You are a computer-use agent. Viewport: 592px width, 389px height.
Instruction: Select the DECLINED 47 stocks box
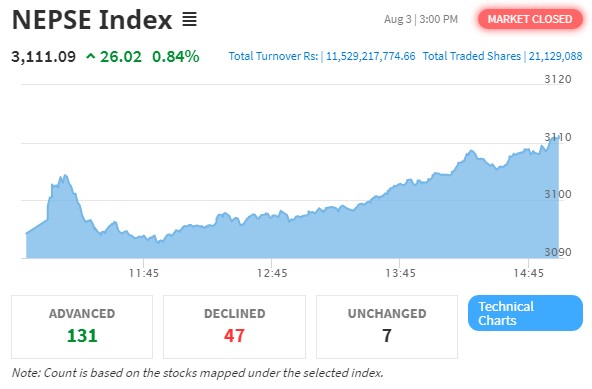pos(234,327)
